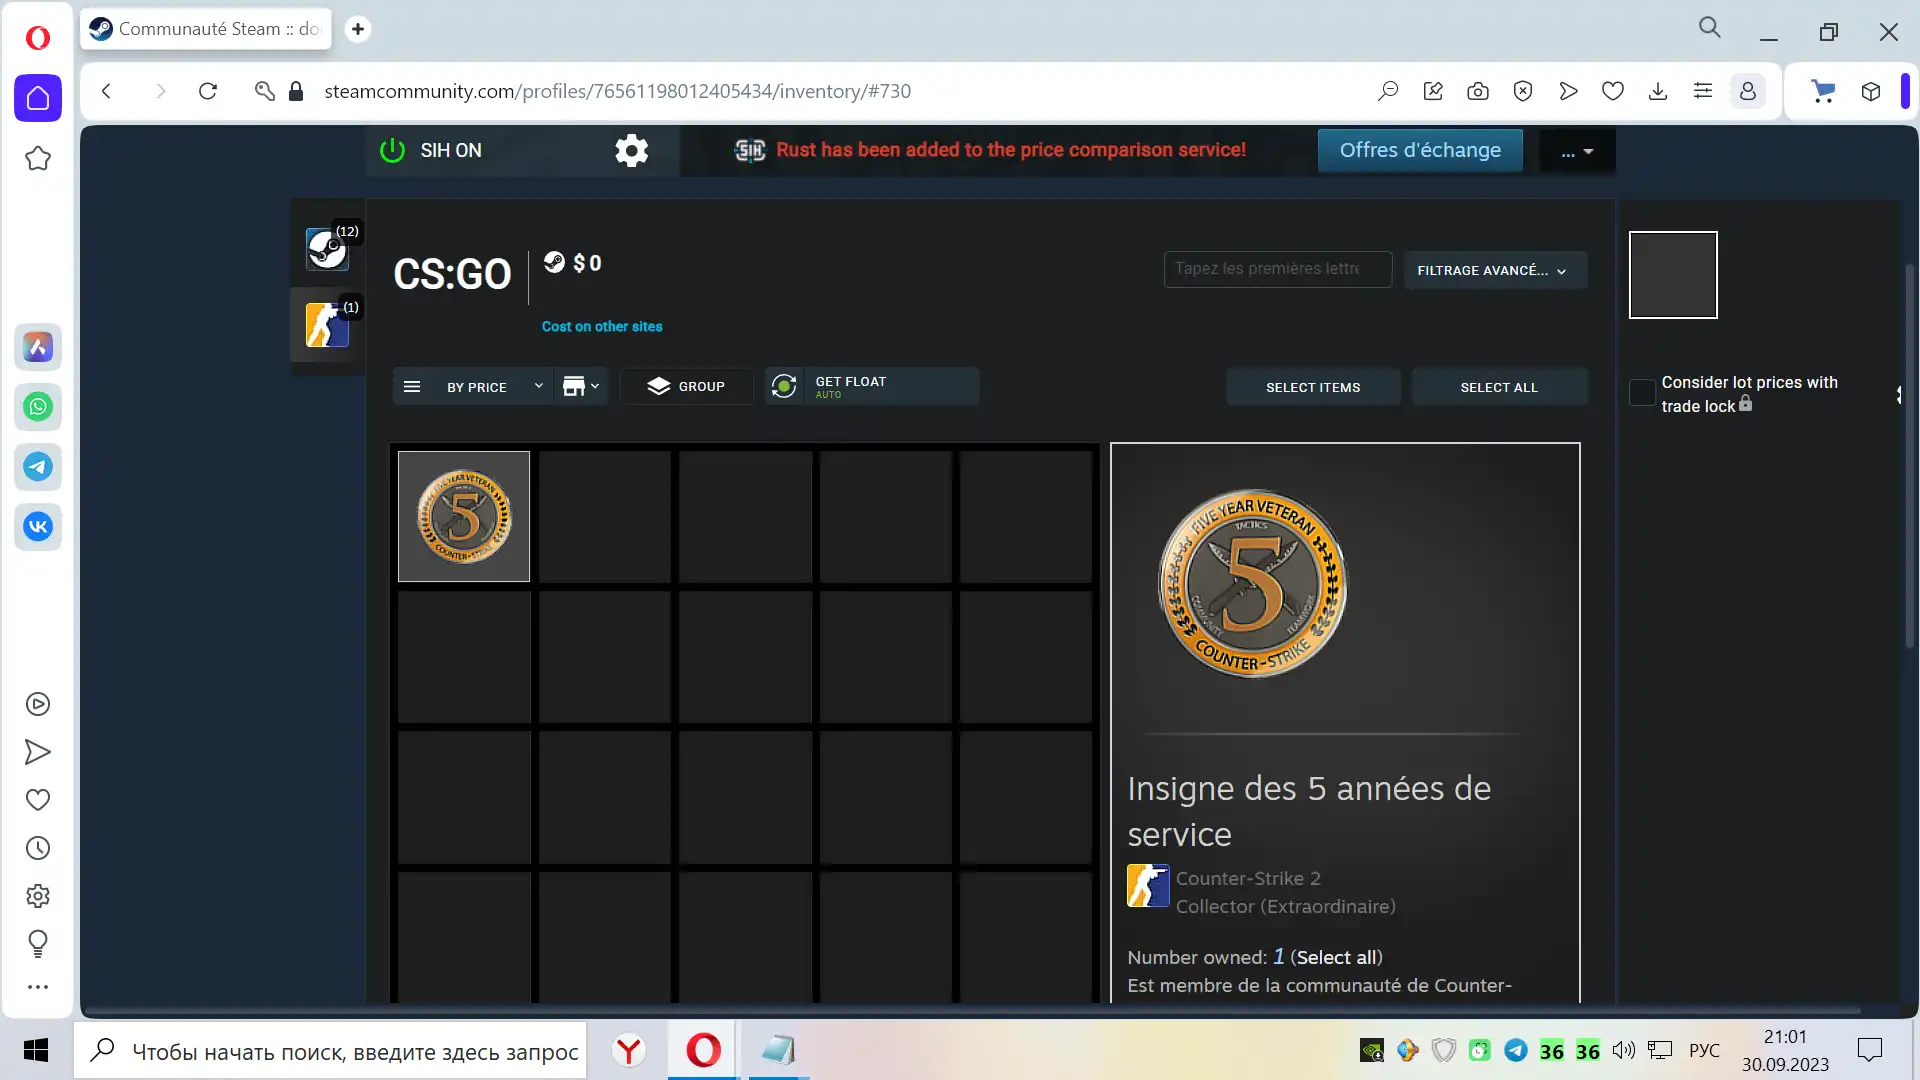Open Telegram in Opera sidebar
This screenshot has width=1920, height=1080.
pyautogui.click(x=38, y=467)
